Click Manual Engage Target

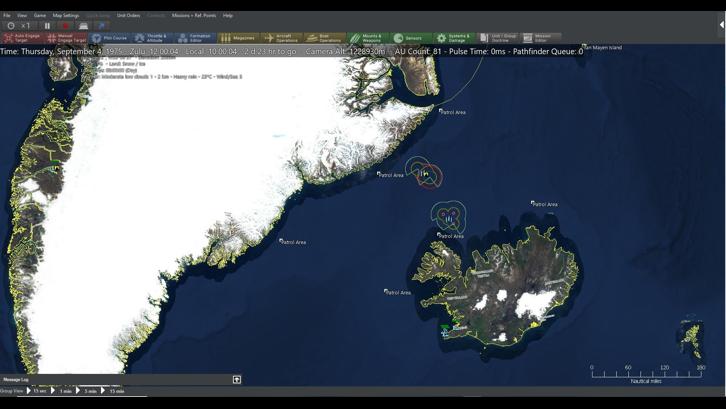[66, 38]
